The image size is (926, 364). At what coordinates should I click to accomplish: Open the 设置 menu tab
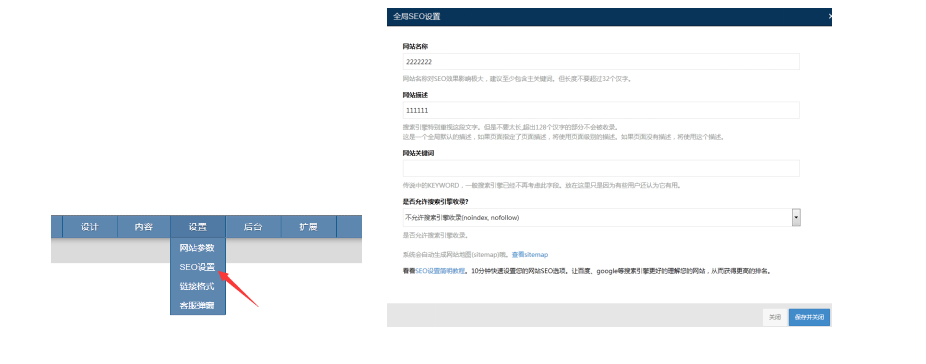pyautogui.click(x=198, y=227)
